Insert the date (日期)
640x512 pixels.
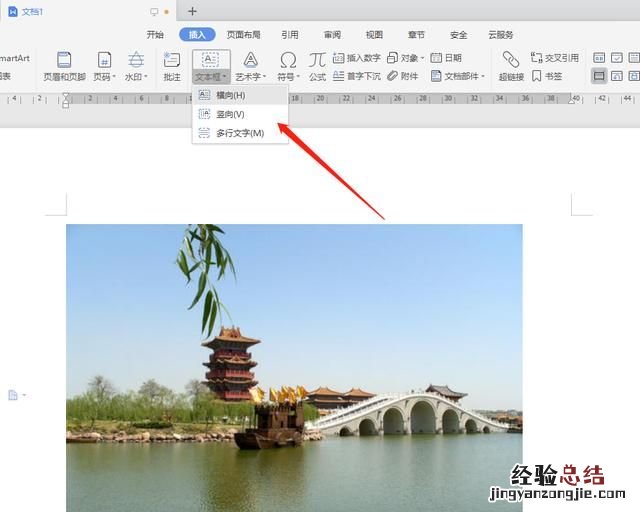[446, 58]
